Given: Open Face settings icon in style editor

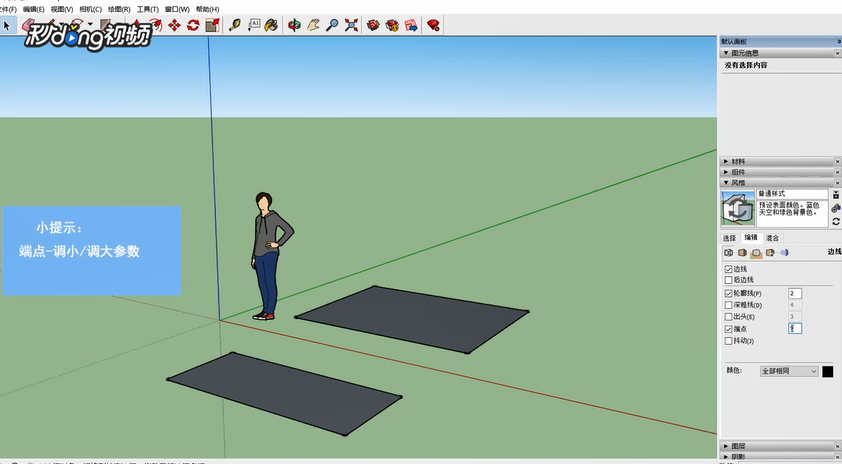Looking at the screenshot, I should pyautogui.click(x=743, y=252).
